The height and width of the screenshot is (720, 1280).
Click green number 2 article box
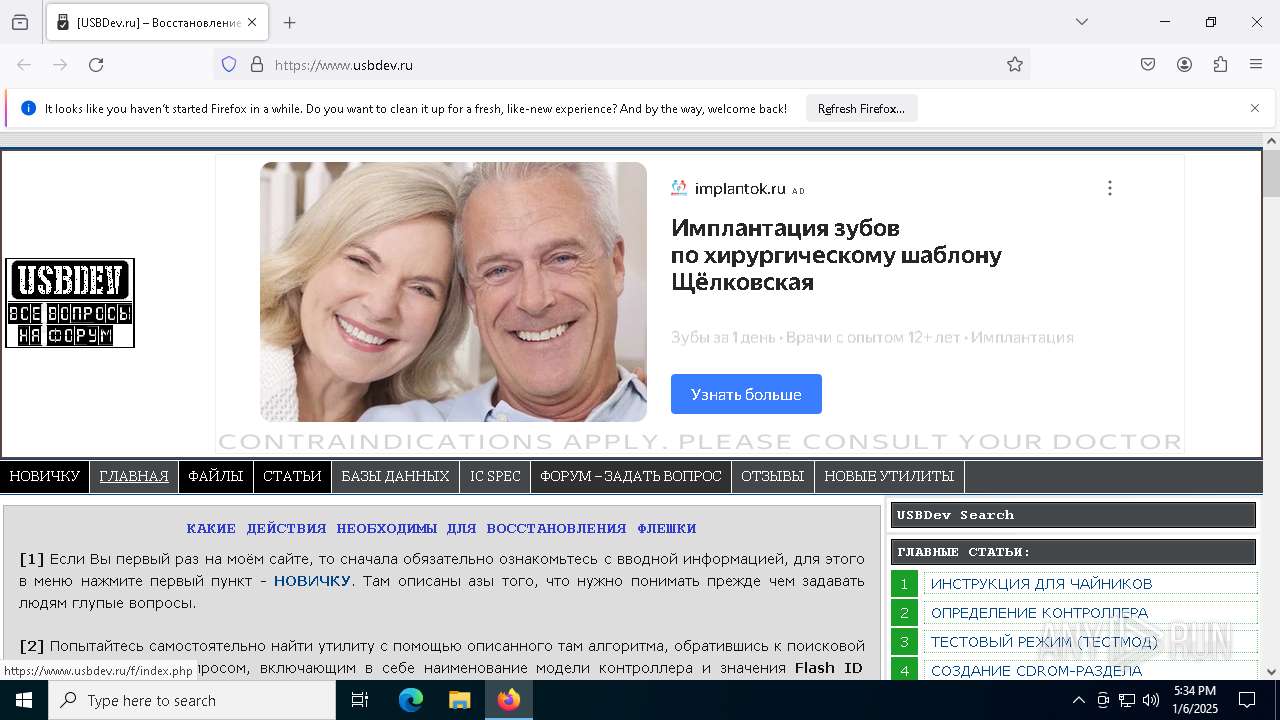(904, 612)
